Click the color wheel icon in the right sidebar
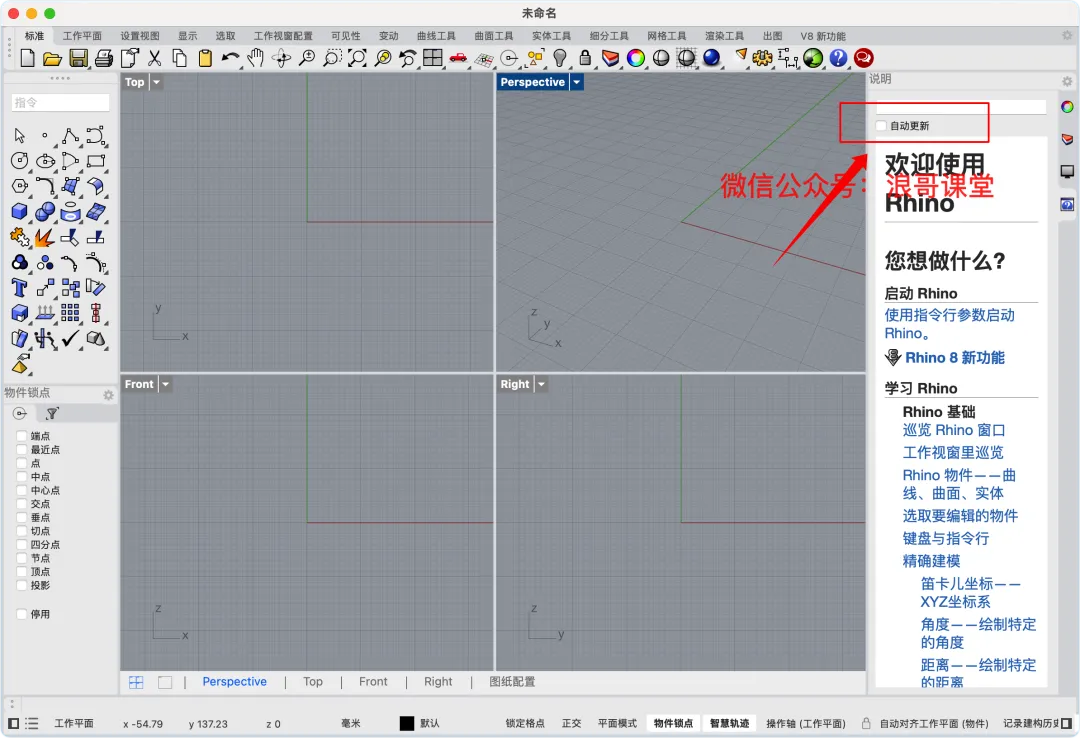 (x=1067, y=107)
